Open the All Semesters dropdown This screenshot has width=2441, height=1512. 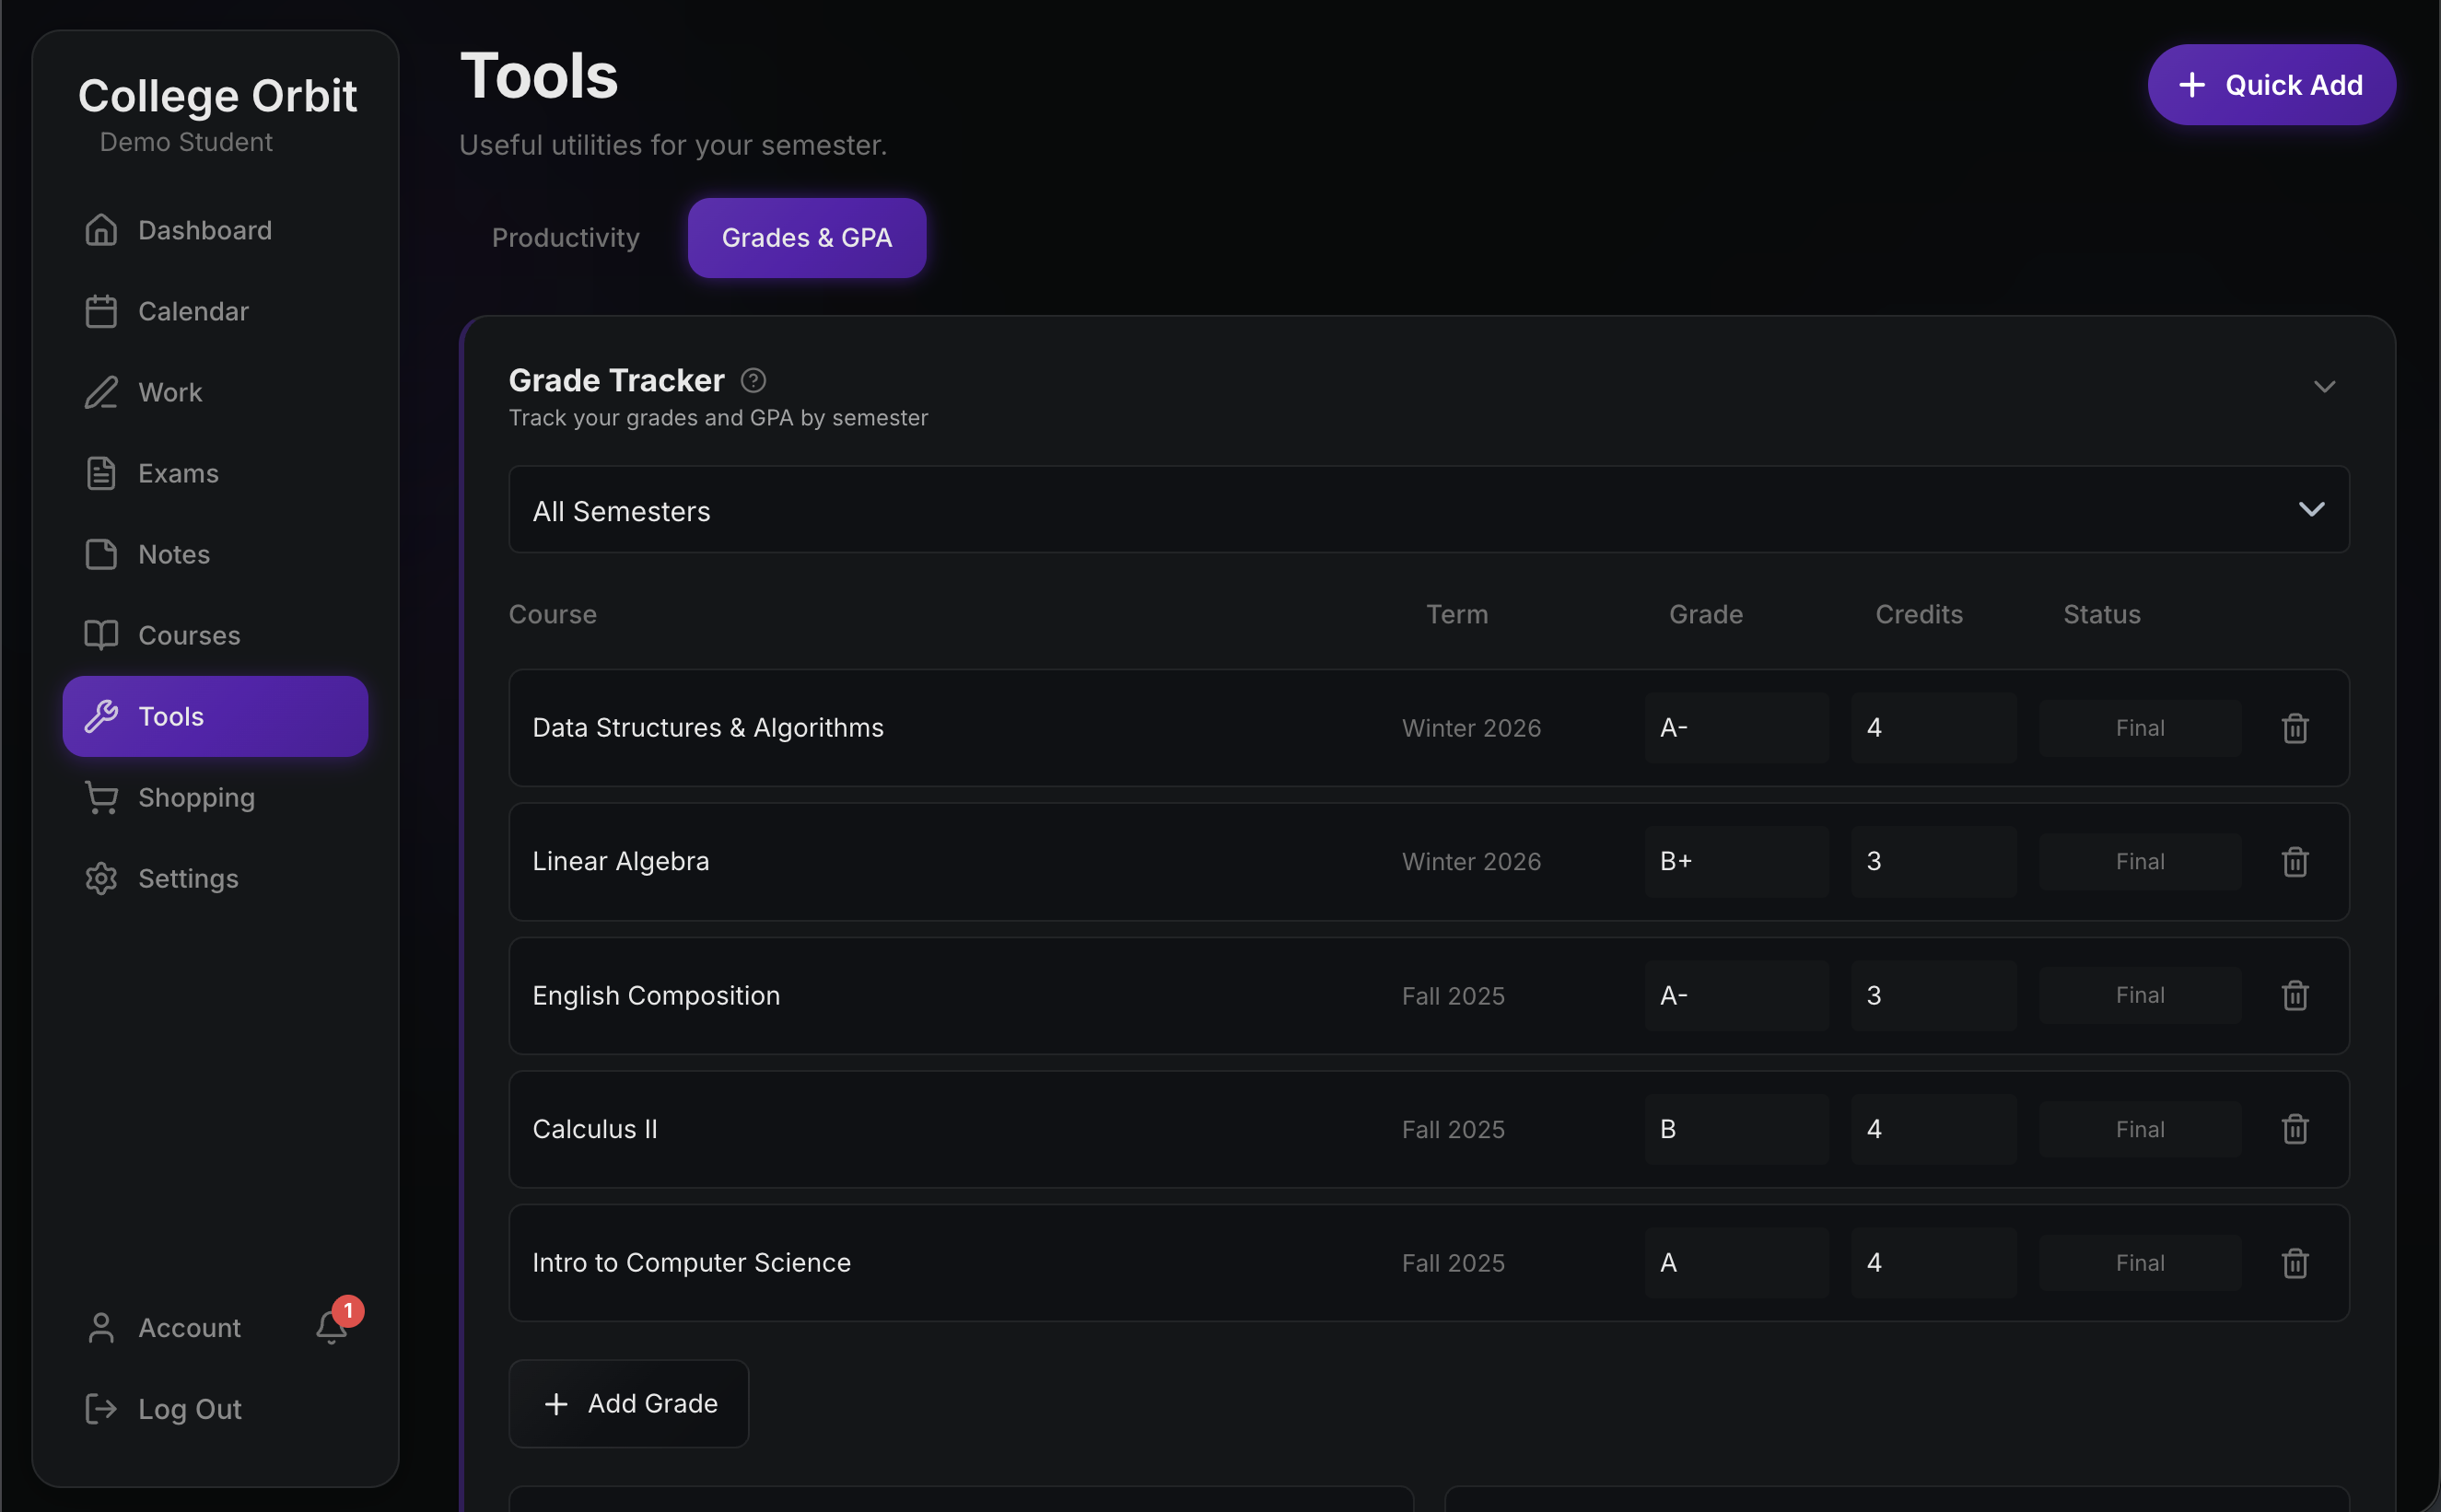point(1428,510)
